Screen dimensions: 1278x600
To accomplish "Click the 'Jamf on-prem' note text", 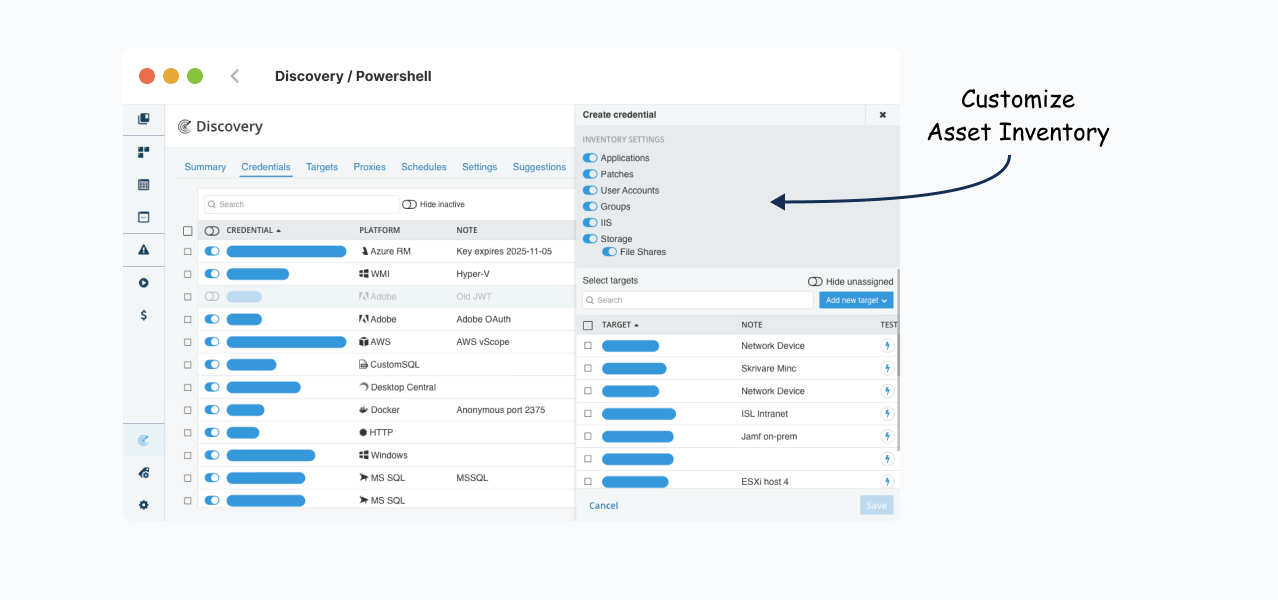I will [x=769, y=437].
